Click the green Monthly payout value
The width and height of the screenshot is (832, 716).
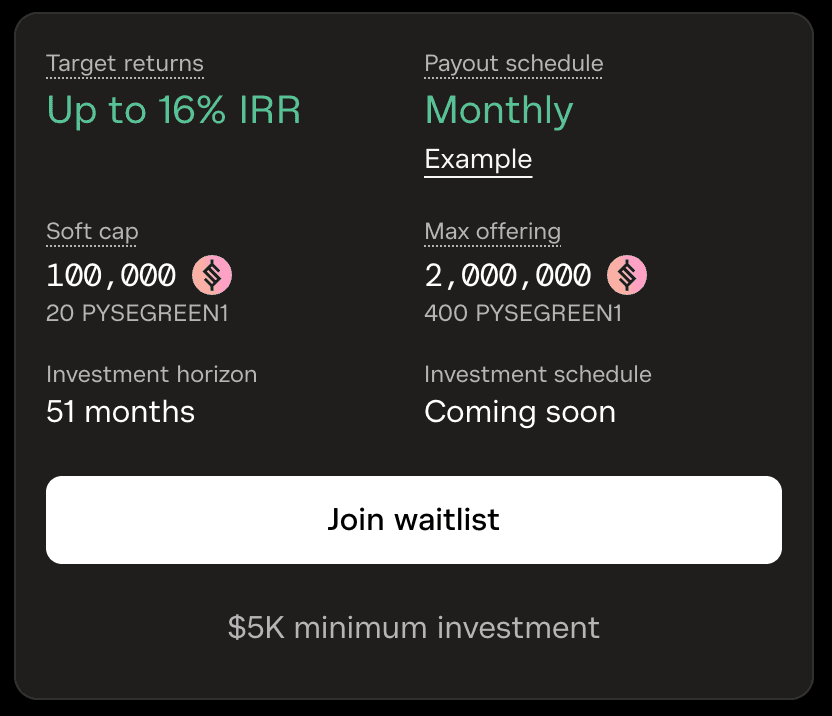click(x=499, y=110)
